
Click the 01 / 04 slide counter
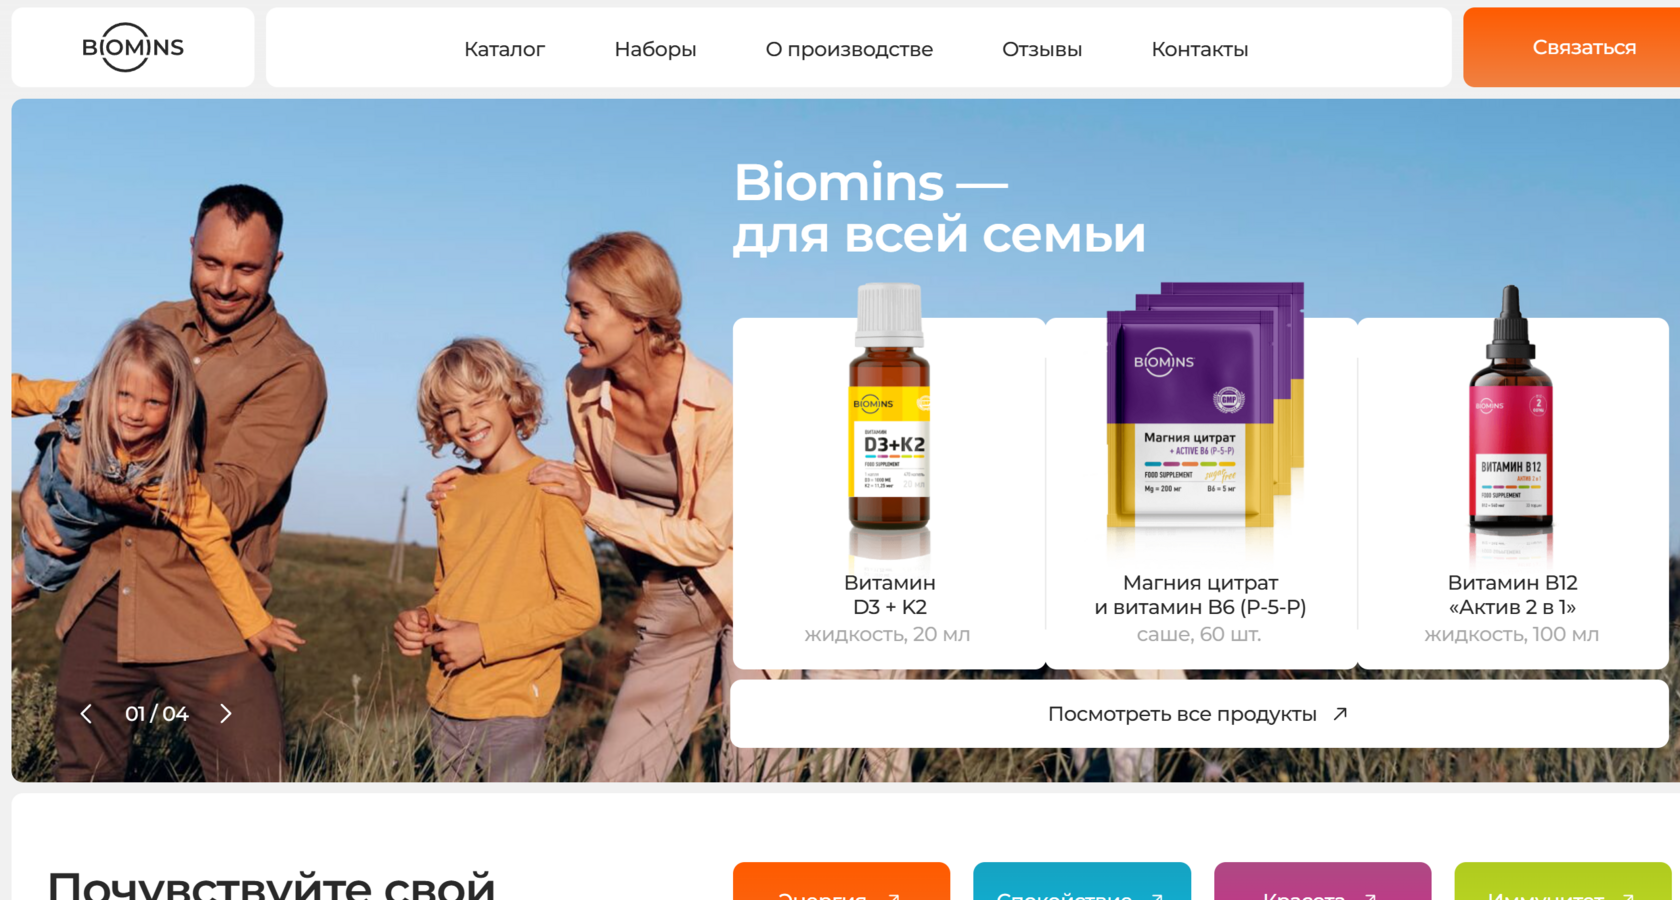point(157,714)
